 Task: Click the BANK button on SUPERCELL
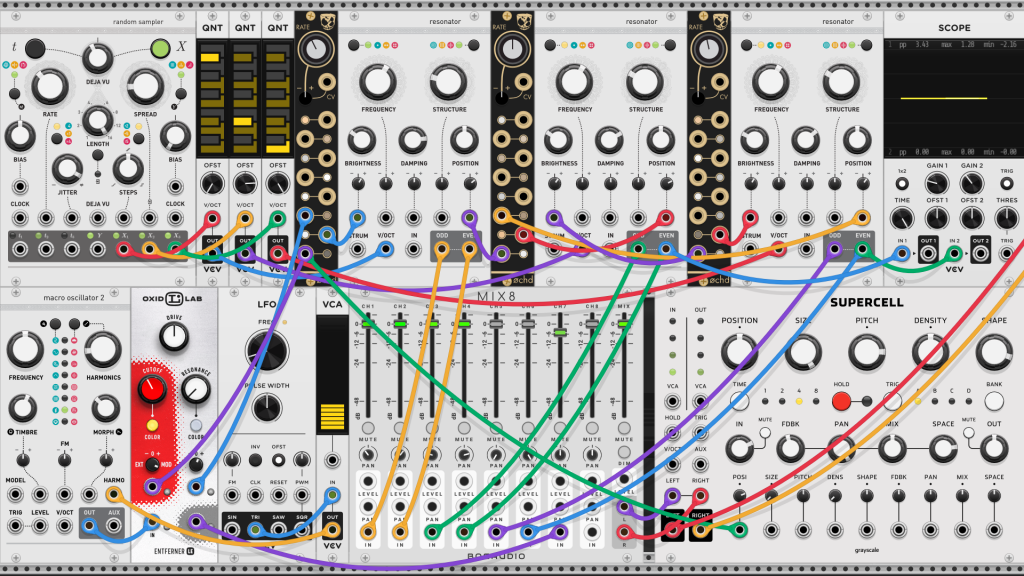993,401
